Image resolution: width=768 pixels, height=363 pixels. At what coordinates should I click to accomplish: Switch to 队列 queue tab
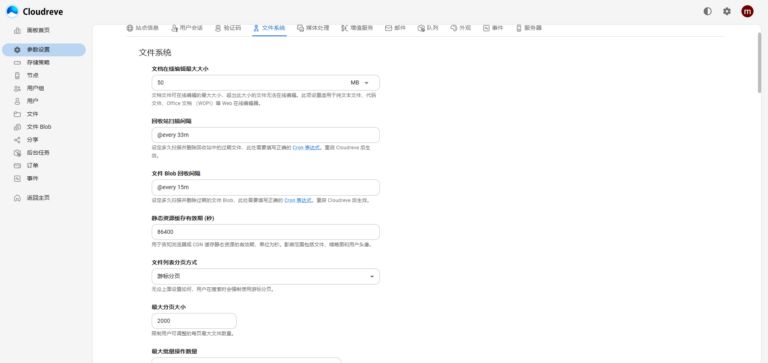[428, 28]
